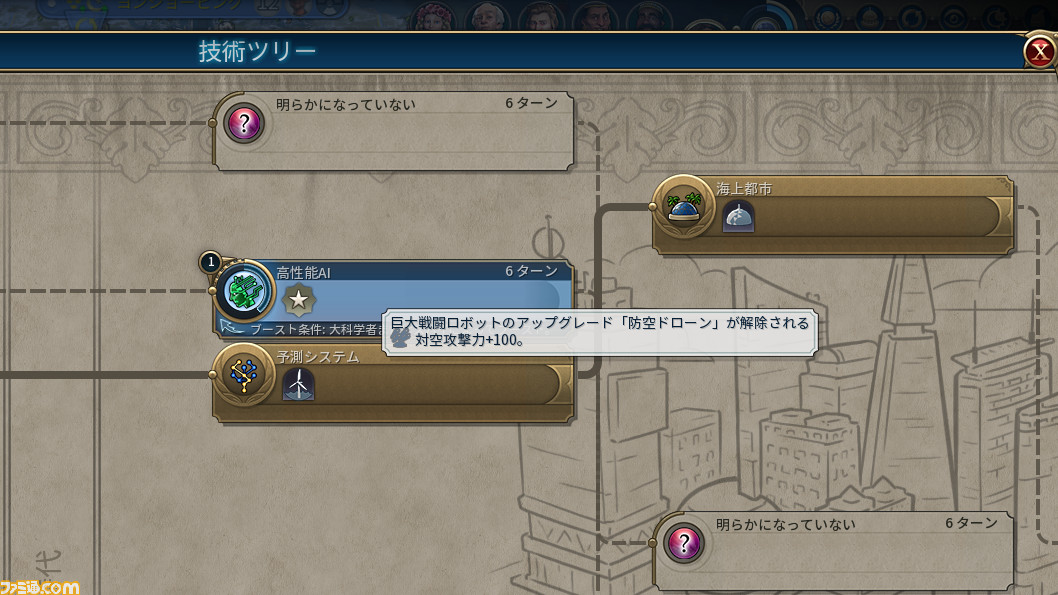Choose the 高性能AI technology title
The height and width of the screenshot is (595, 1058).
[303, 273]
